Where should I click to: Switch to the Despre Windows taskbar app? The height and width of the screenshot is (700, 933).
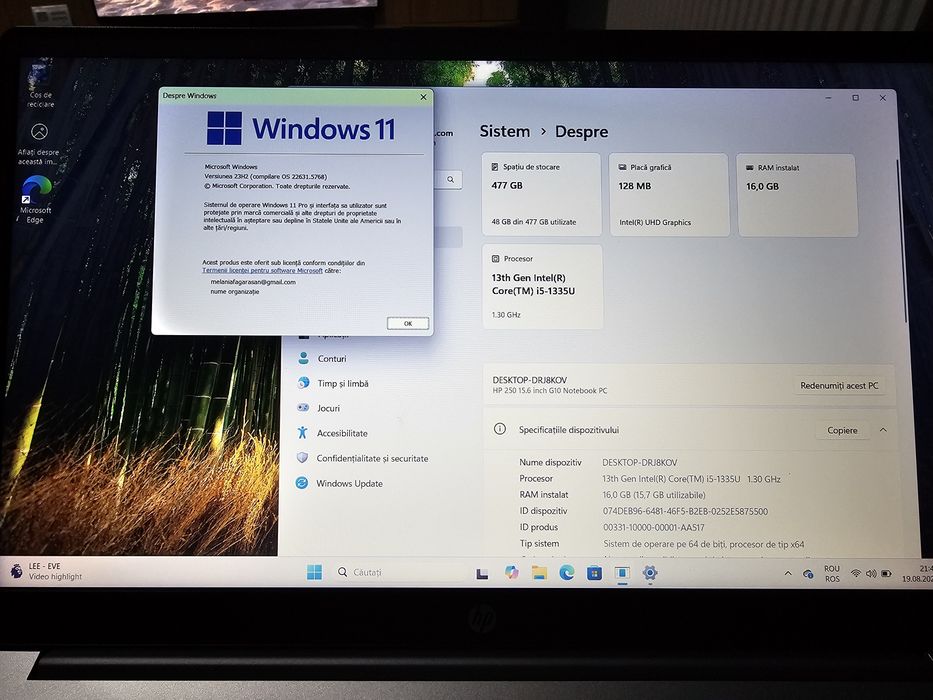point(622,573)
